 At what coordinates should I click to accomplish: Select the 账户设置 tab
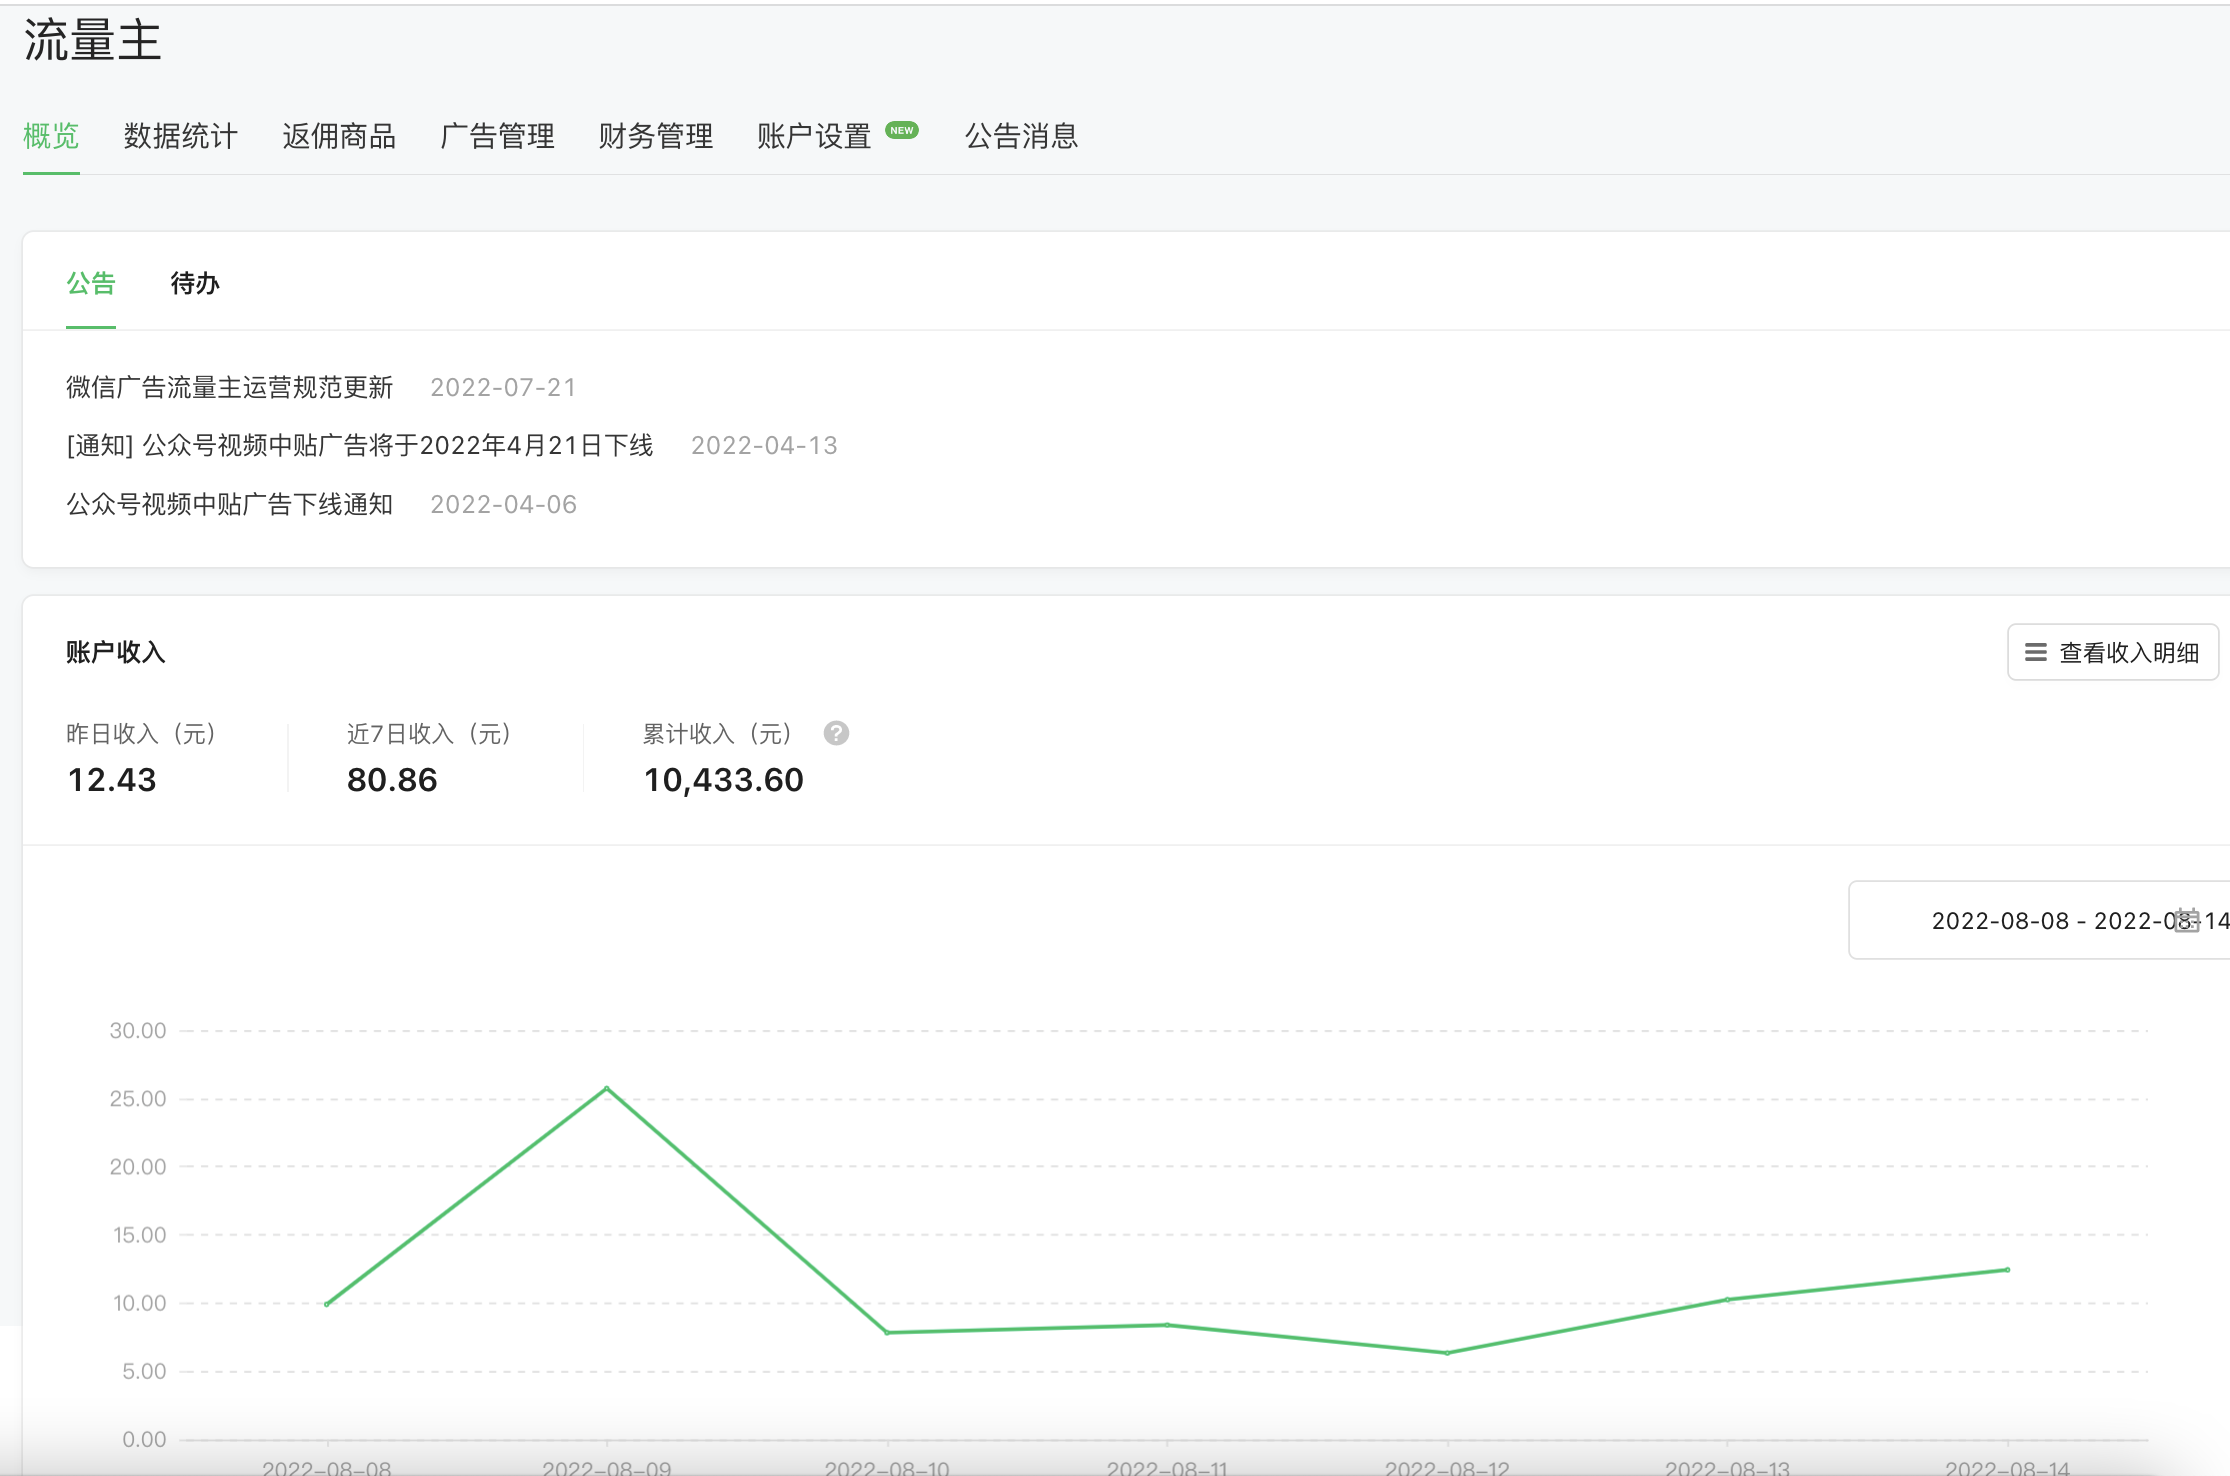[814, 136]
